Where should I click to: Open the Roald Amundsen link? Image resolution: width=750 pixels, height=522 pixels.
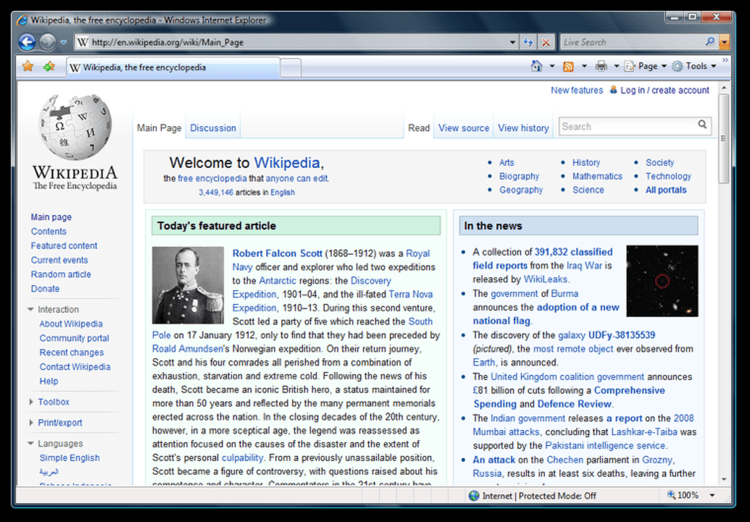(x=188, y=348)
